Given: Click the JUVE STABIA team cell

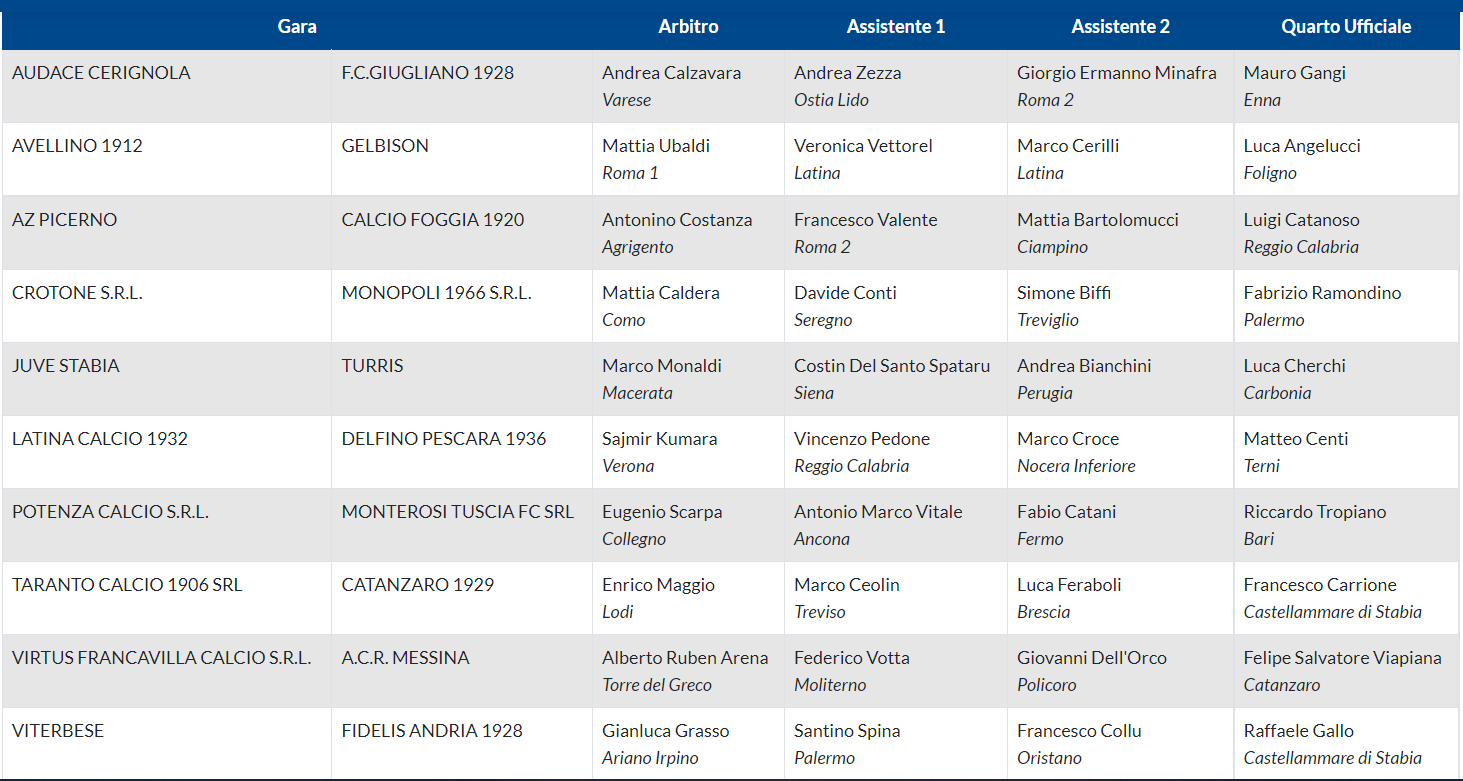Looking at the screenshot, I should [66, 366].
